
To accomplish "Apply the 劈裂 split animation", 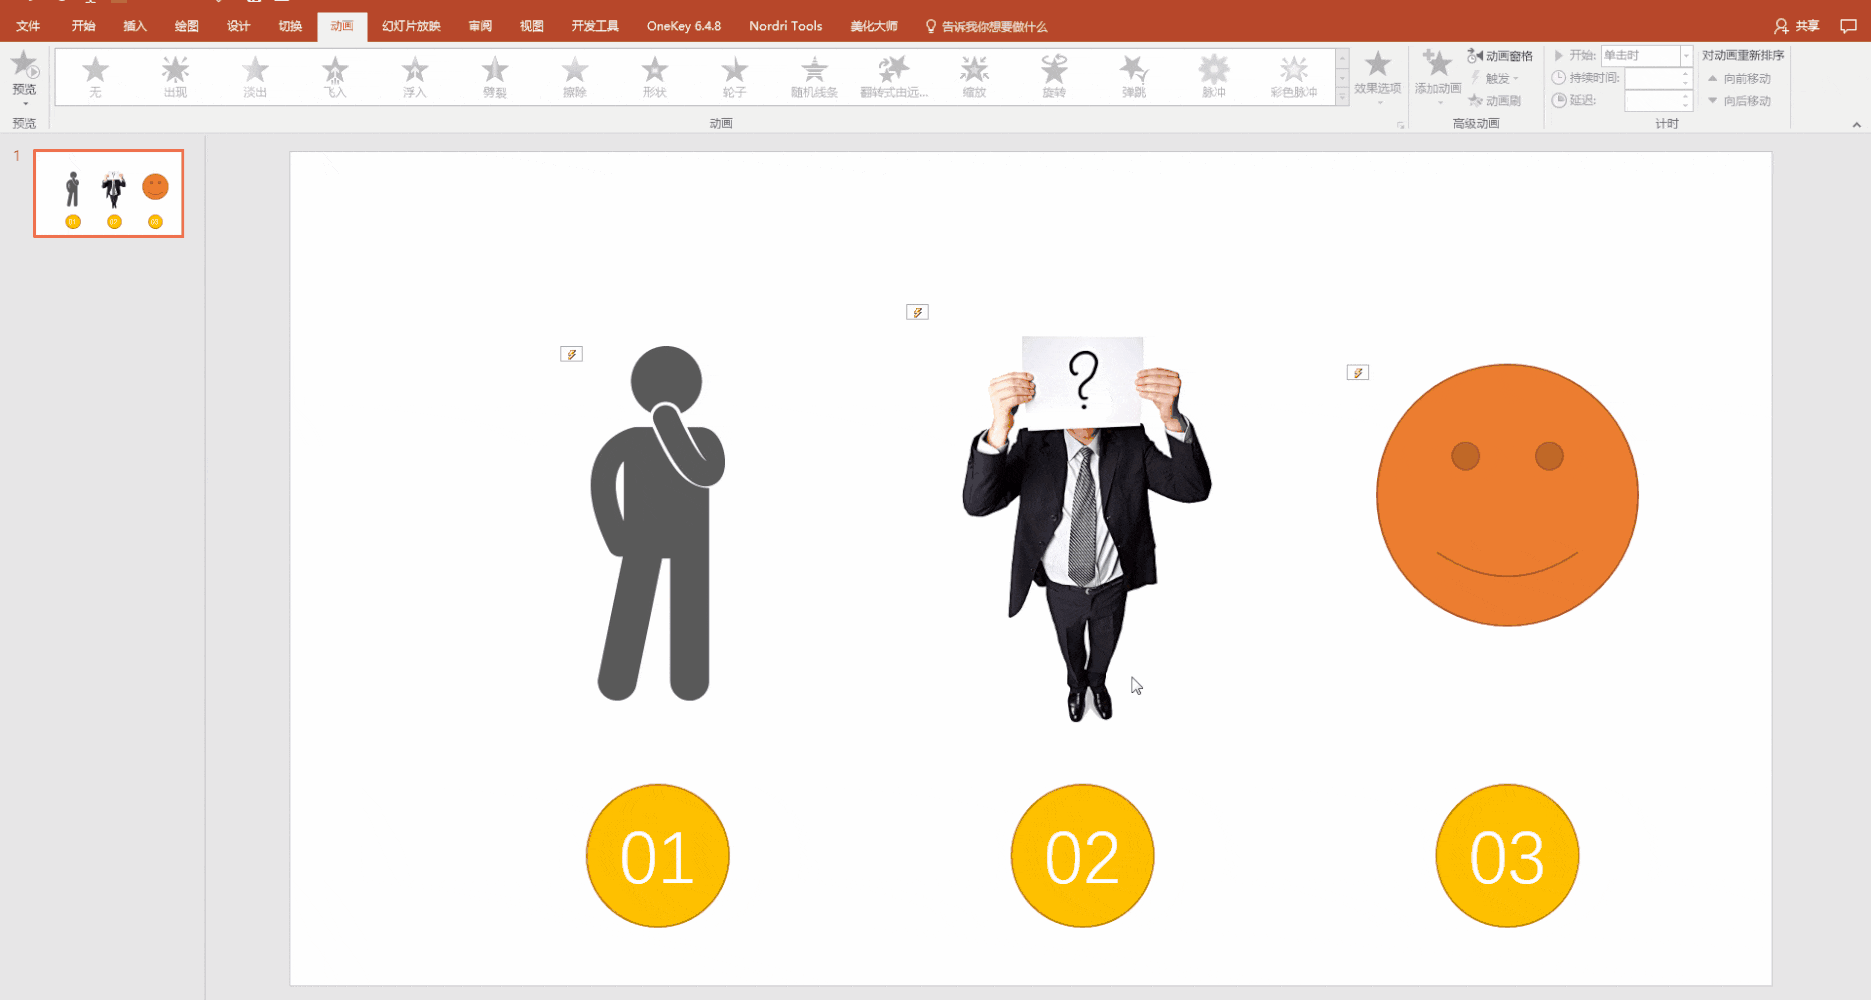I will [495, 76].
